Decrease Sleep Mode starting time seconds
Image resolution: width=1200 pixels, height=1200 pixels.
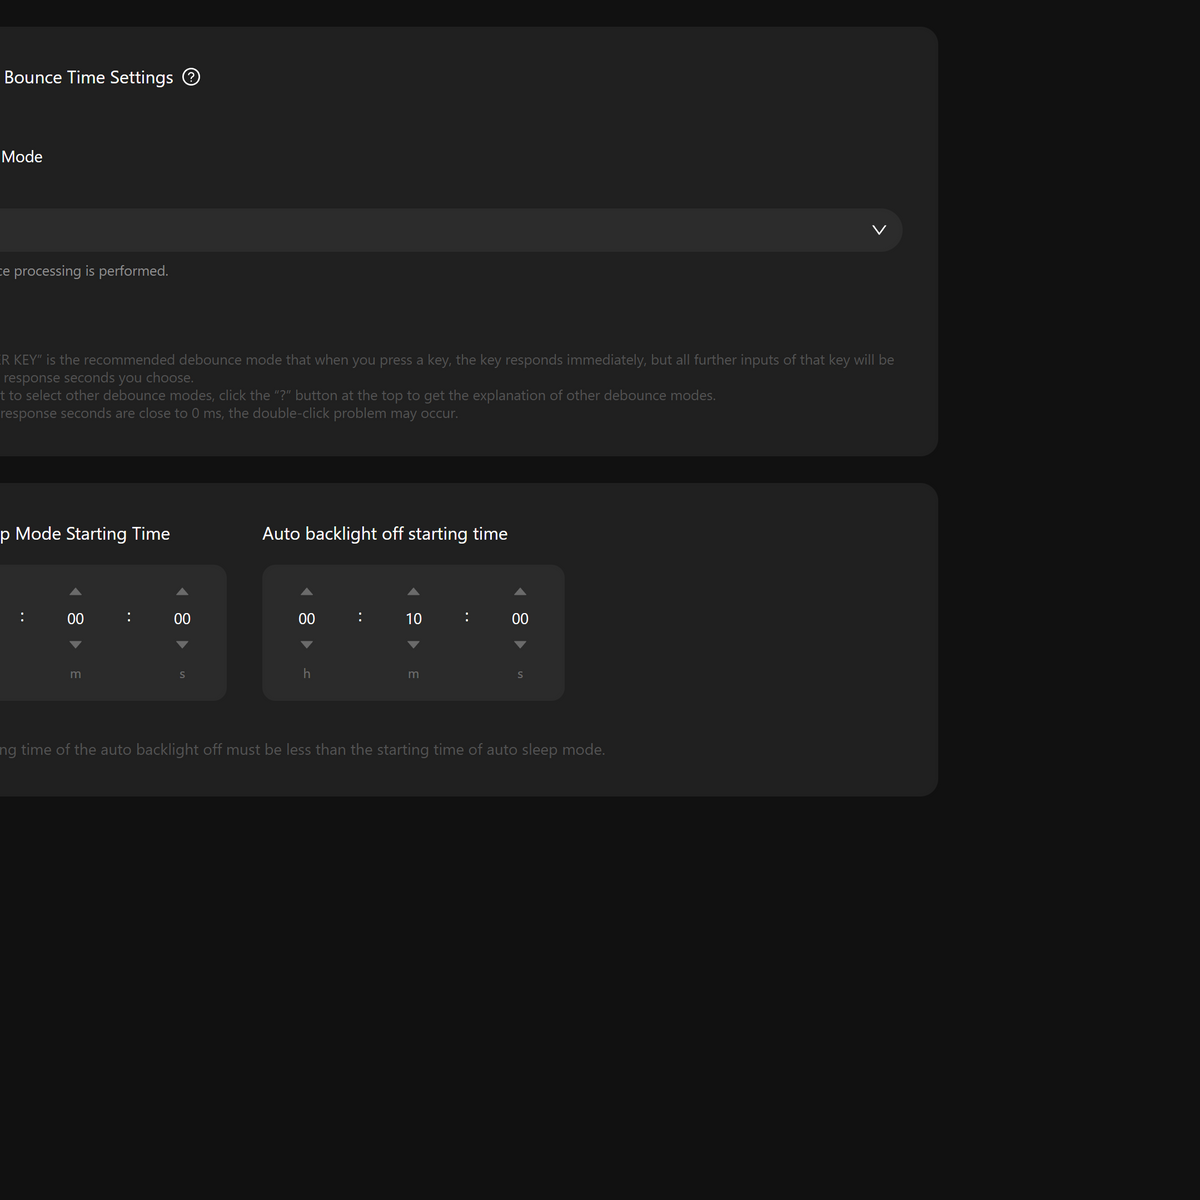coord(182,645)
